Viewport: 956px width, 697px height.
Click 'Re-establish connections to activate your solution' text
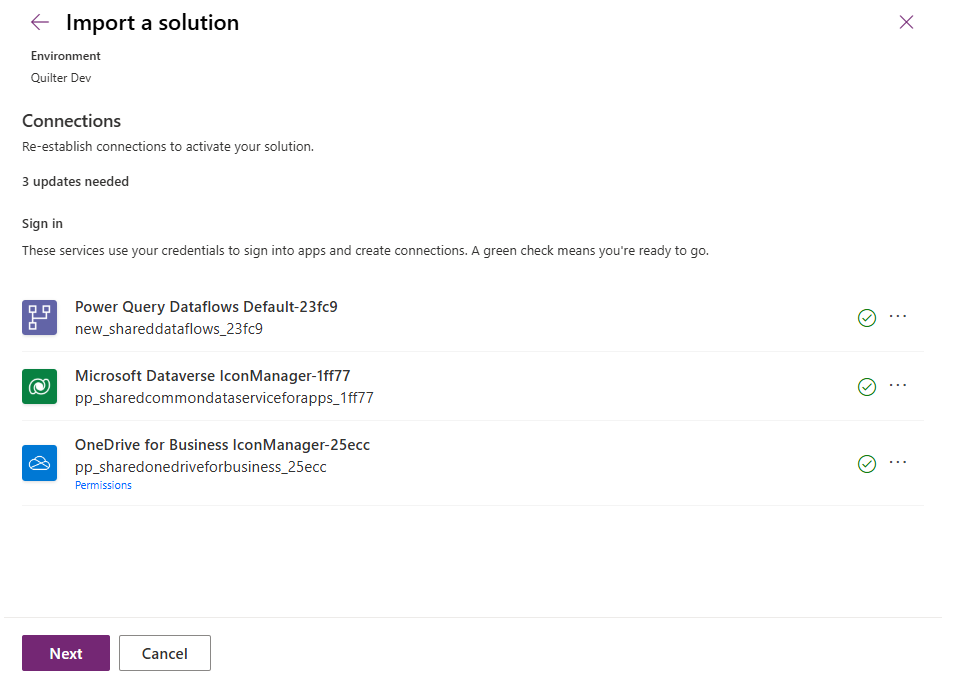click(x=168, y=147)
